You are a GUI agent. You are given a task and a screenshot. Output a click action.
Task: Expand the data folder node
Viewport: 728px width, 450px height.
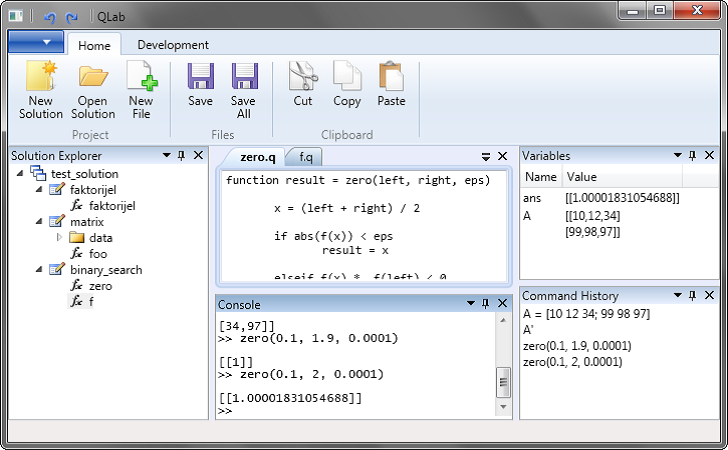[x=59, y=238]
